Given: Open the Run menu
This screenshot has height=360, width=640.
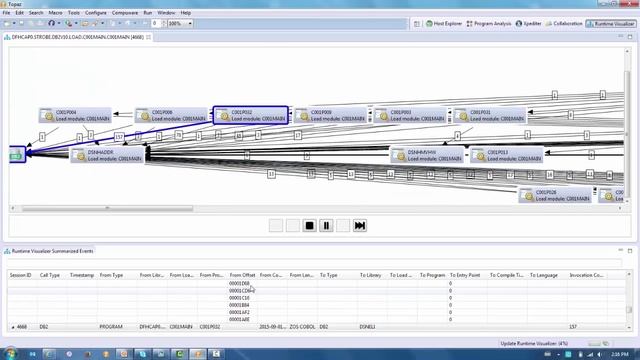Looking at the screenshot, I should (x=147, y=13).
